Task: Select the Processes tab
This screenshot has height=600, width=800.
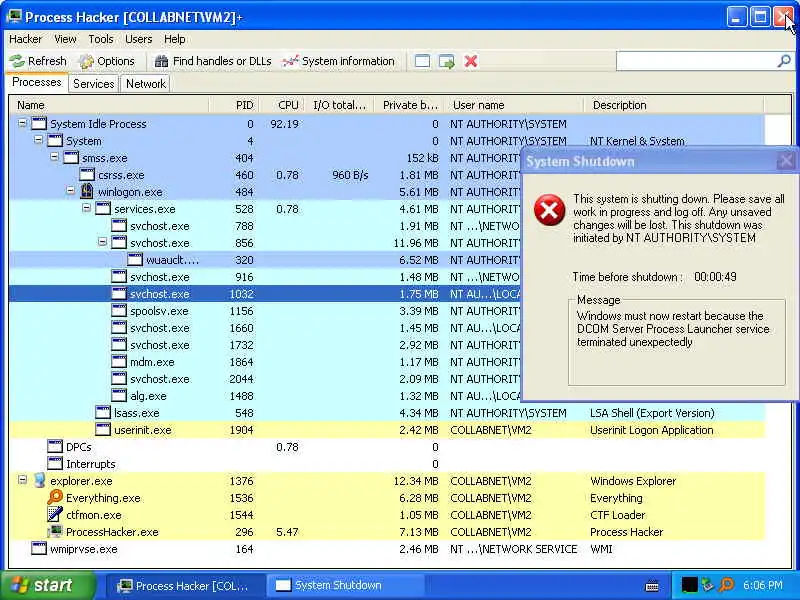Action: click(37, 83)
